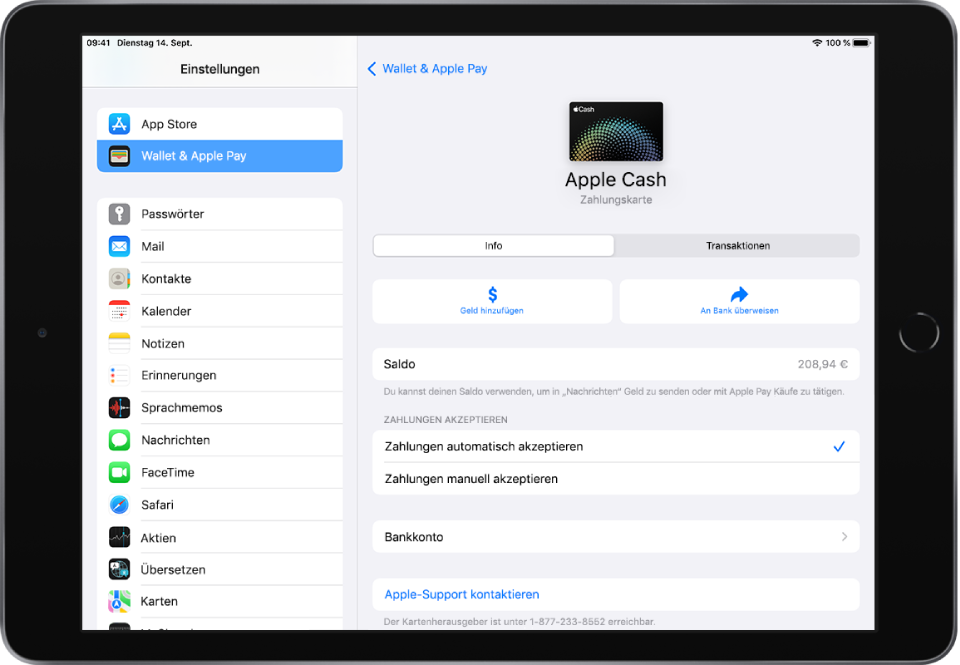Image resolution: width=960 pixels, height=665 pixels.
Task: Open Aktien settings label
Action: [x=159, y=538]
